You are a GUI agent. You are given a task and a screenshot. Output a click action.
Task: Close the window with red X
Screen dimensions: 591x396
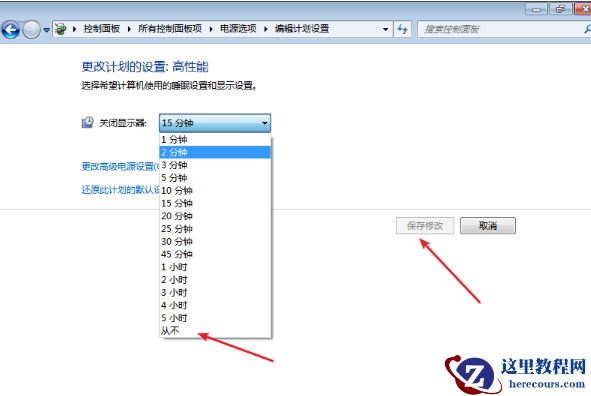582,9
